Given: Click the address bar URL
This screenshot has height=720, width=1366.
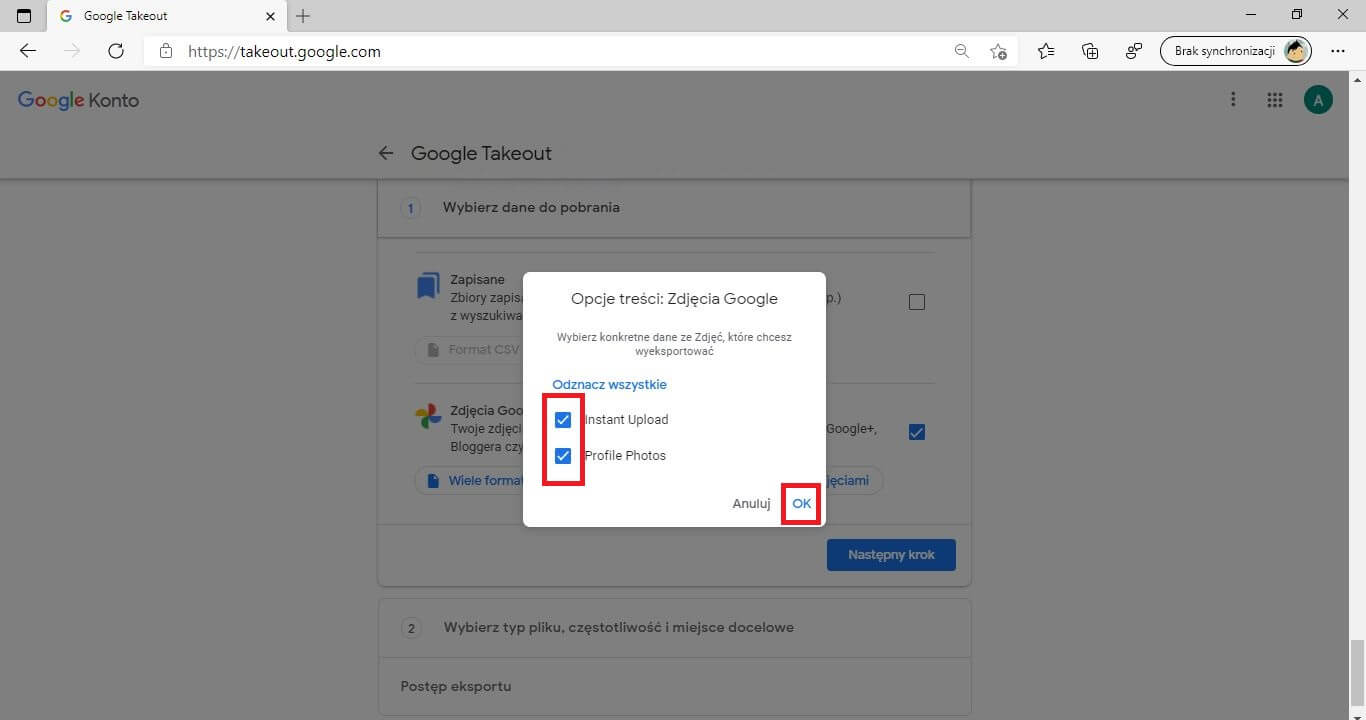Looking at the screenshot, I should (284, 51).
